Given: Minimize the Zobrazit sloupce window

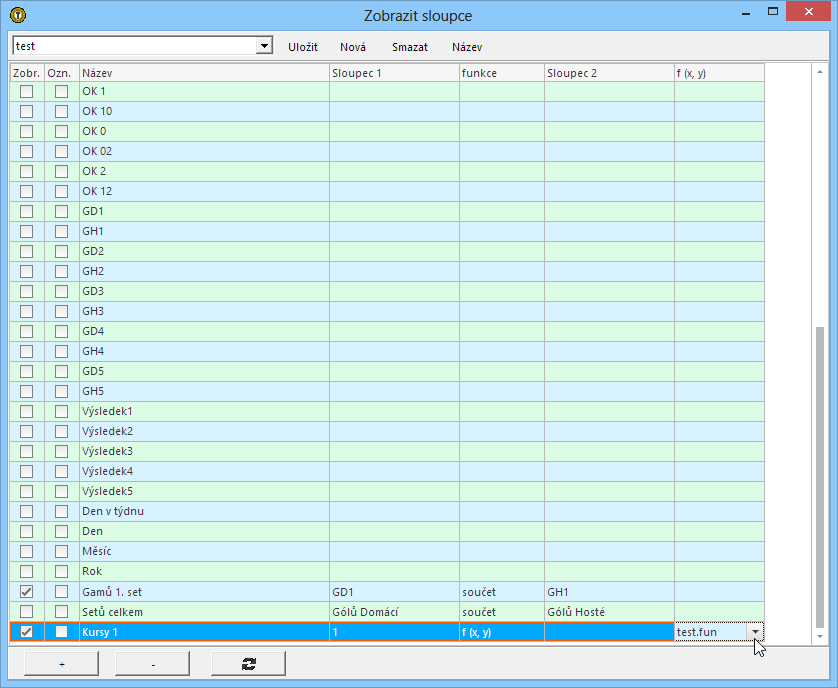Looking at the screenshot, I should point(743,12).
